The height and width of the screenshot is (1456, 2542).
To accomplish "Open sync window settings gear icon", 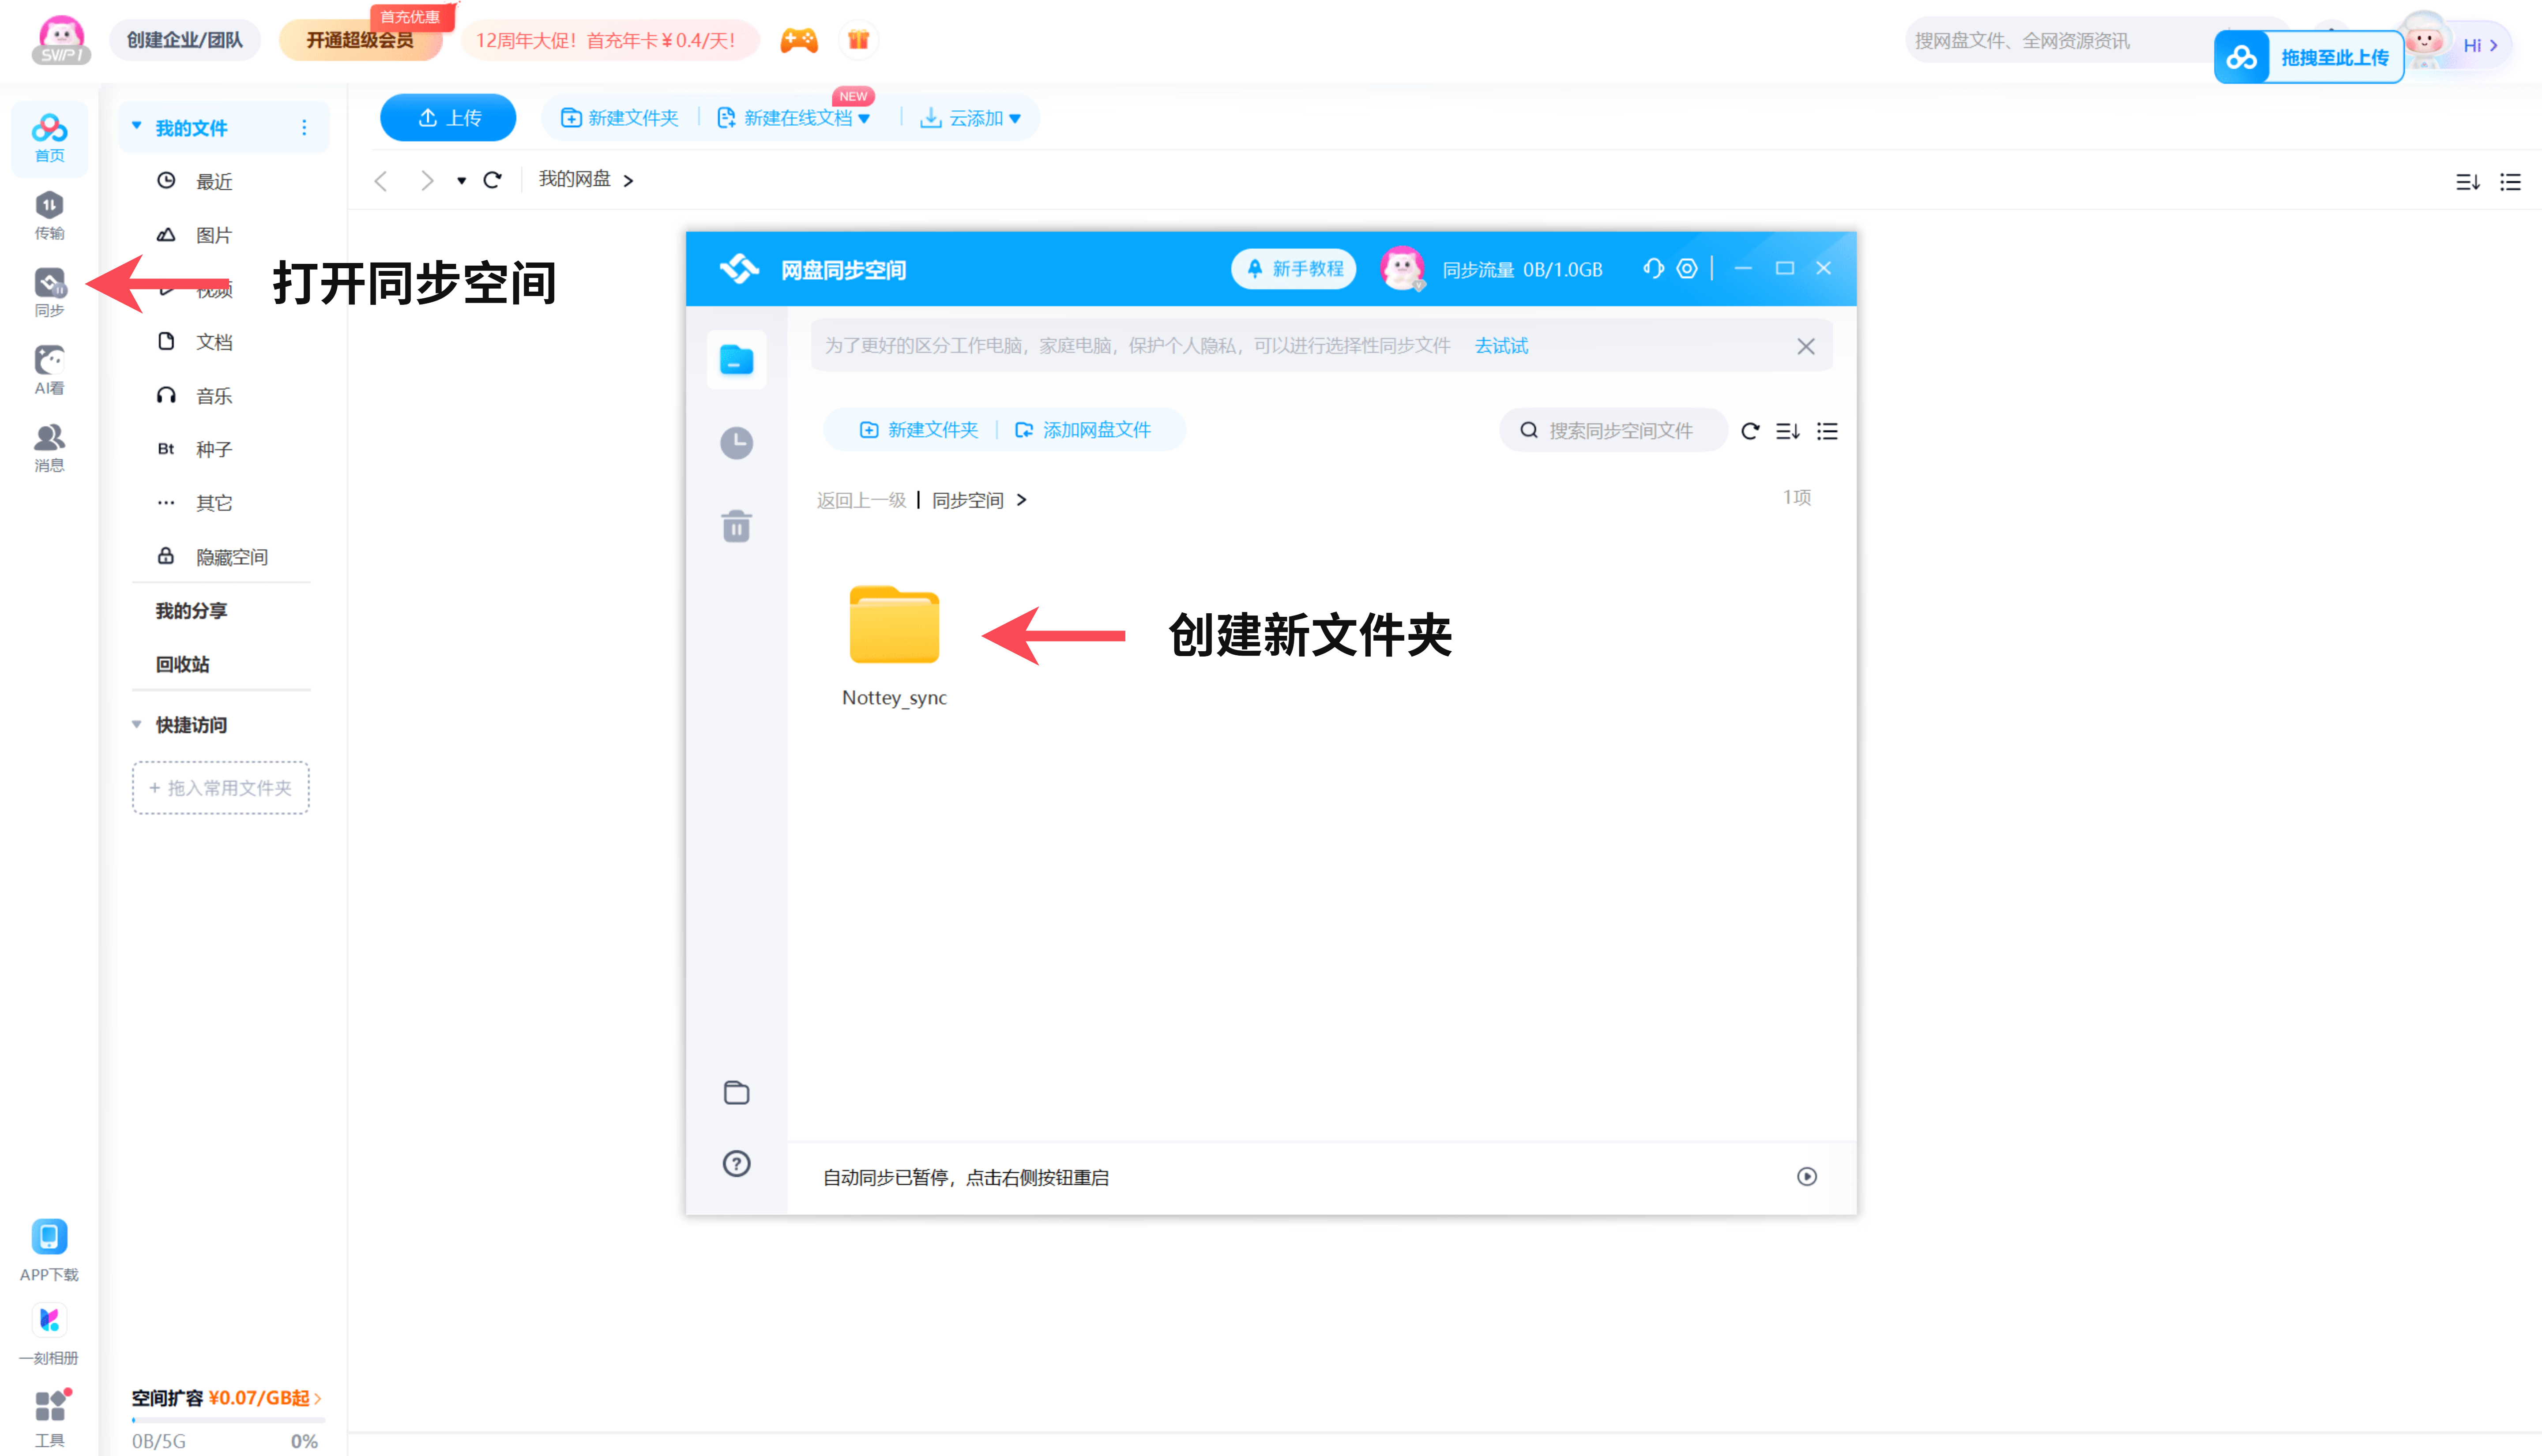I will click(x=1687, y=268).
